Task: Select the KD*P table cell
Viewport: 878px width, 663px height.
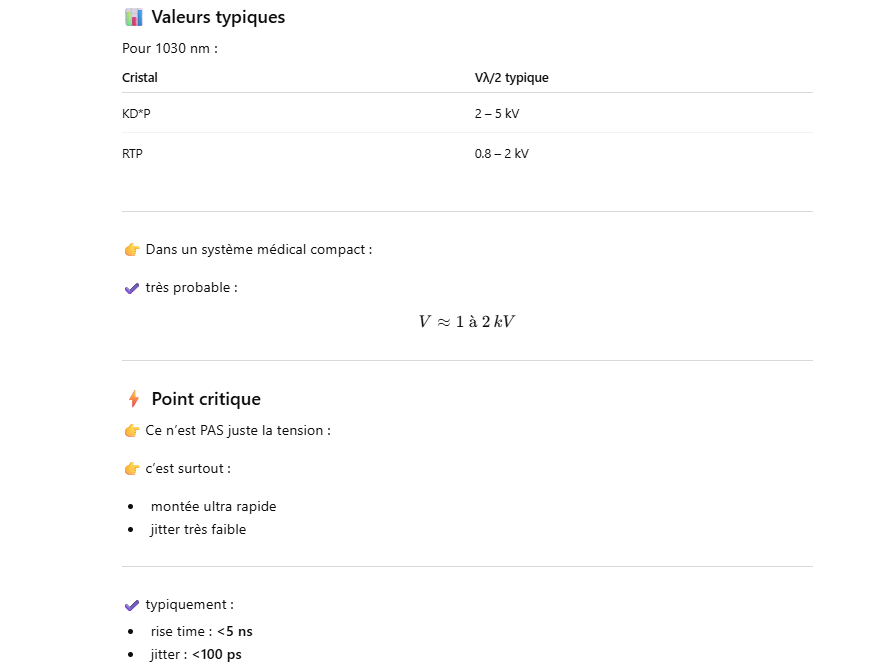Action: [x=136, y=114]
